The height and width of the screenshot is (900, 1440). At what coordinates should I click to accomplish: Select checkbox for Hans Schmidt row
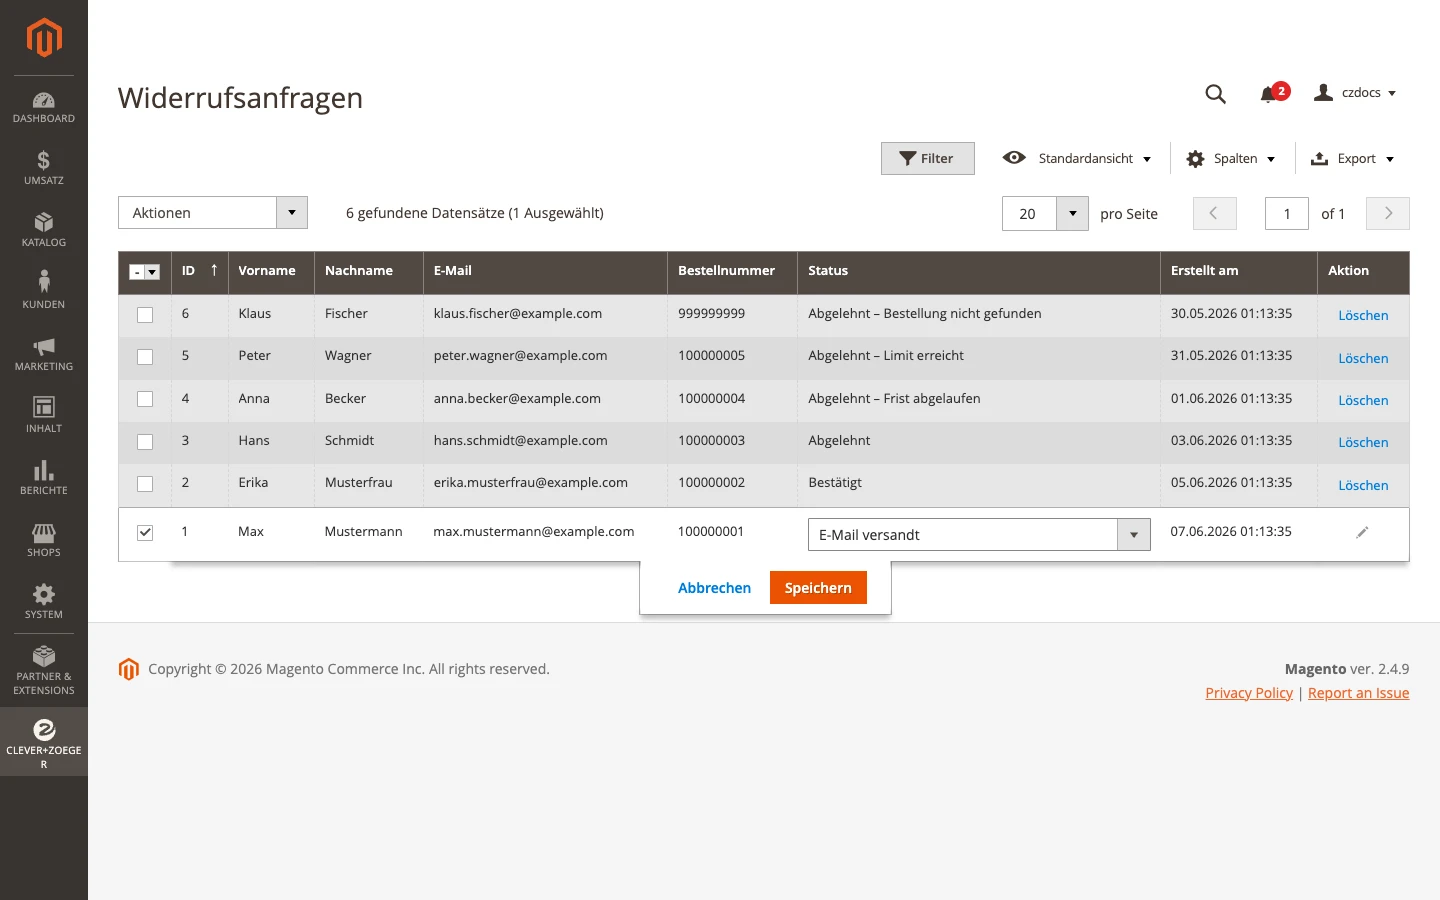pos(145,442)
